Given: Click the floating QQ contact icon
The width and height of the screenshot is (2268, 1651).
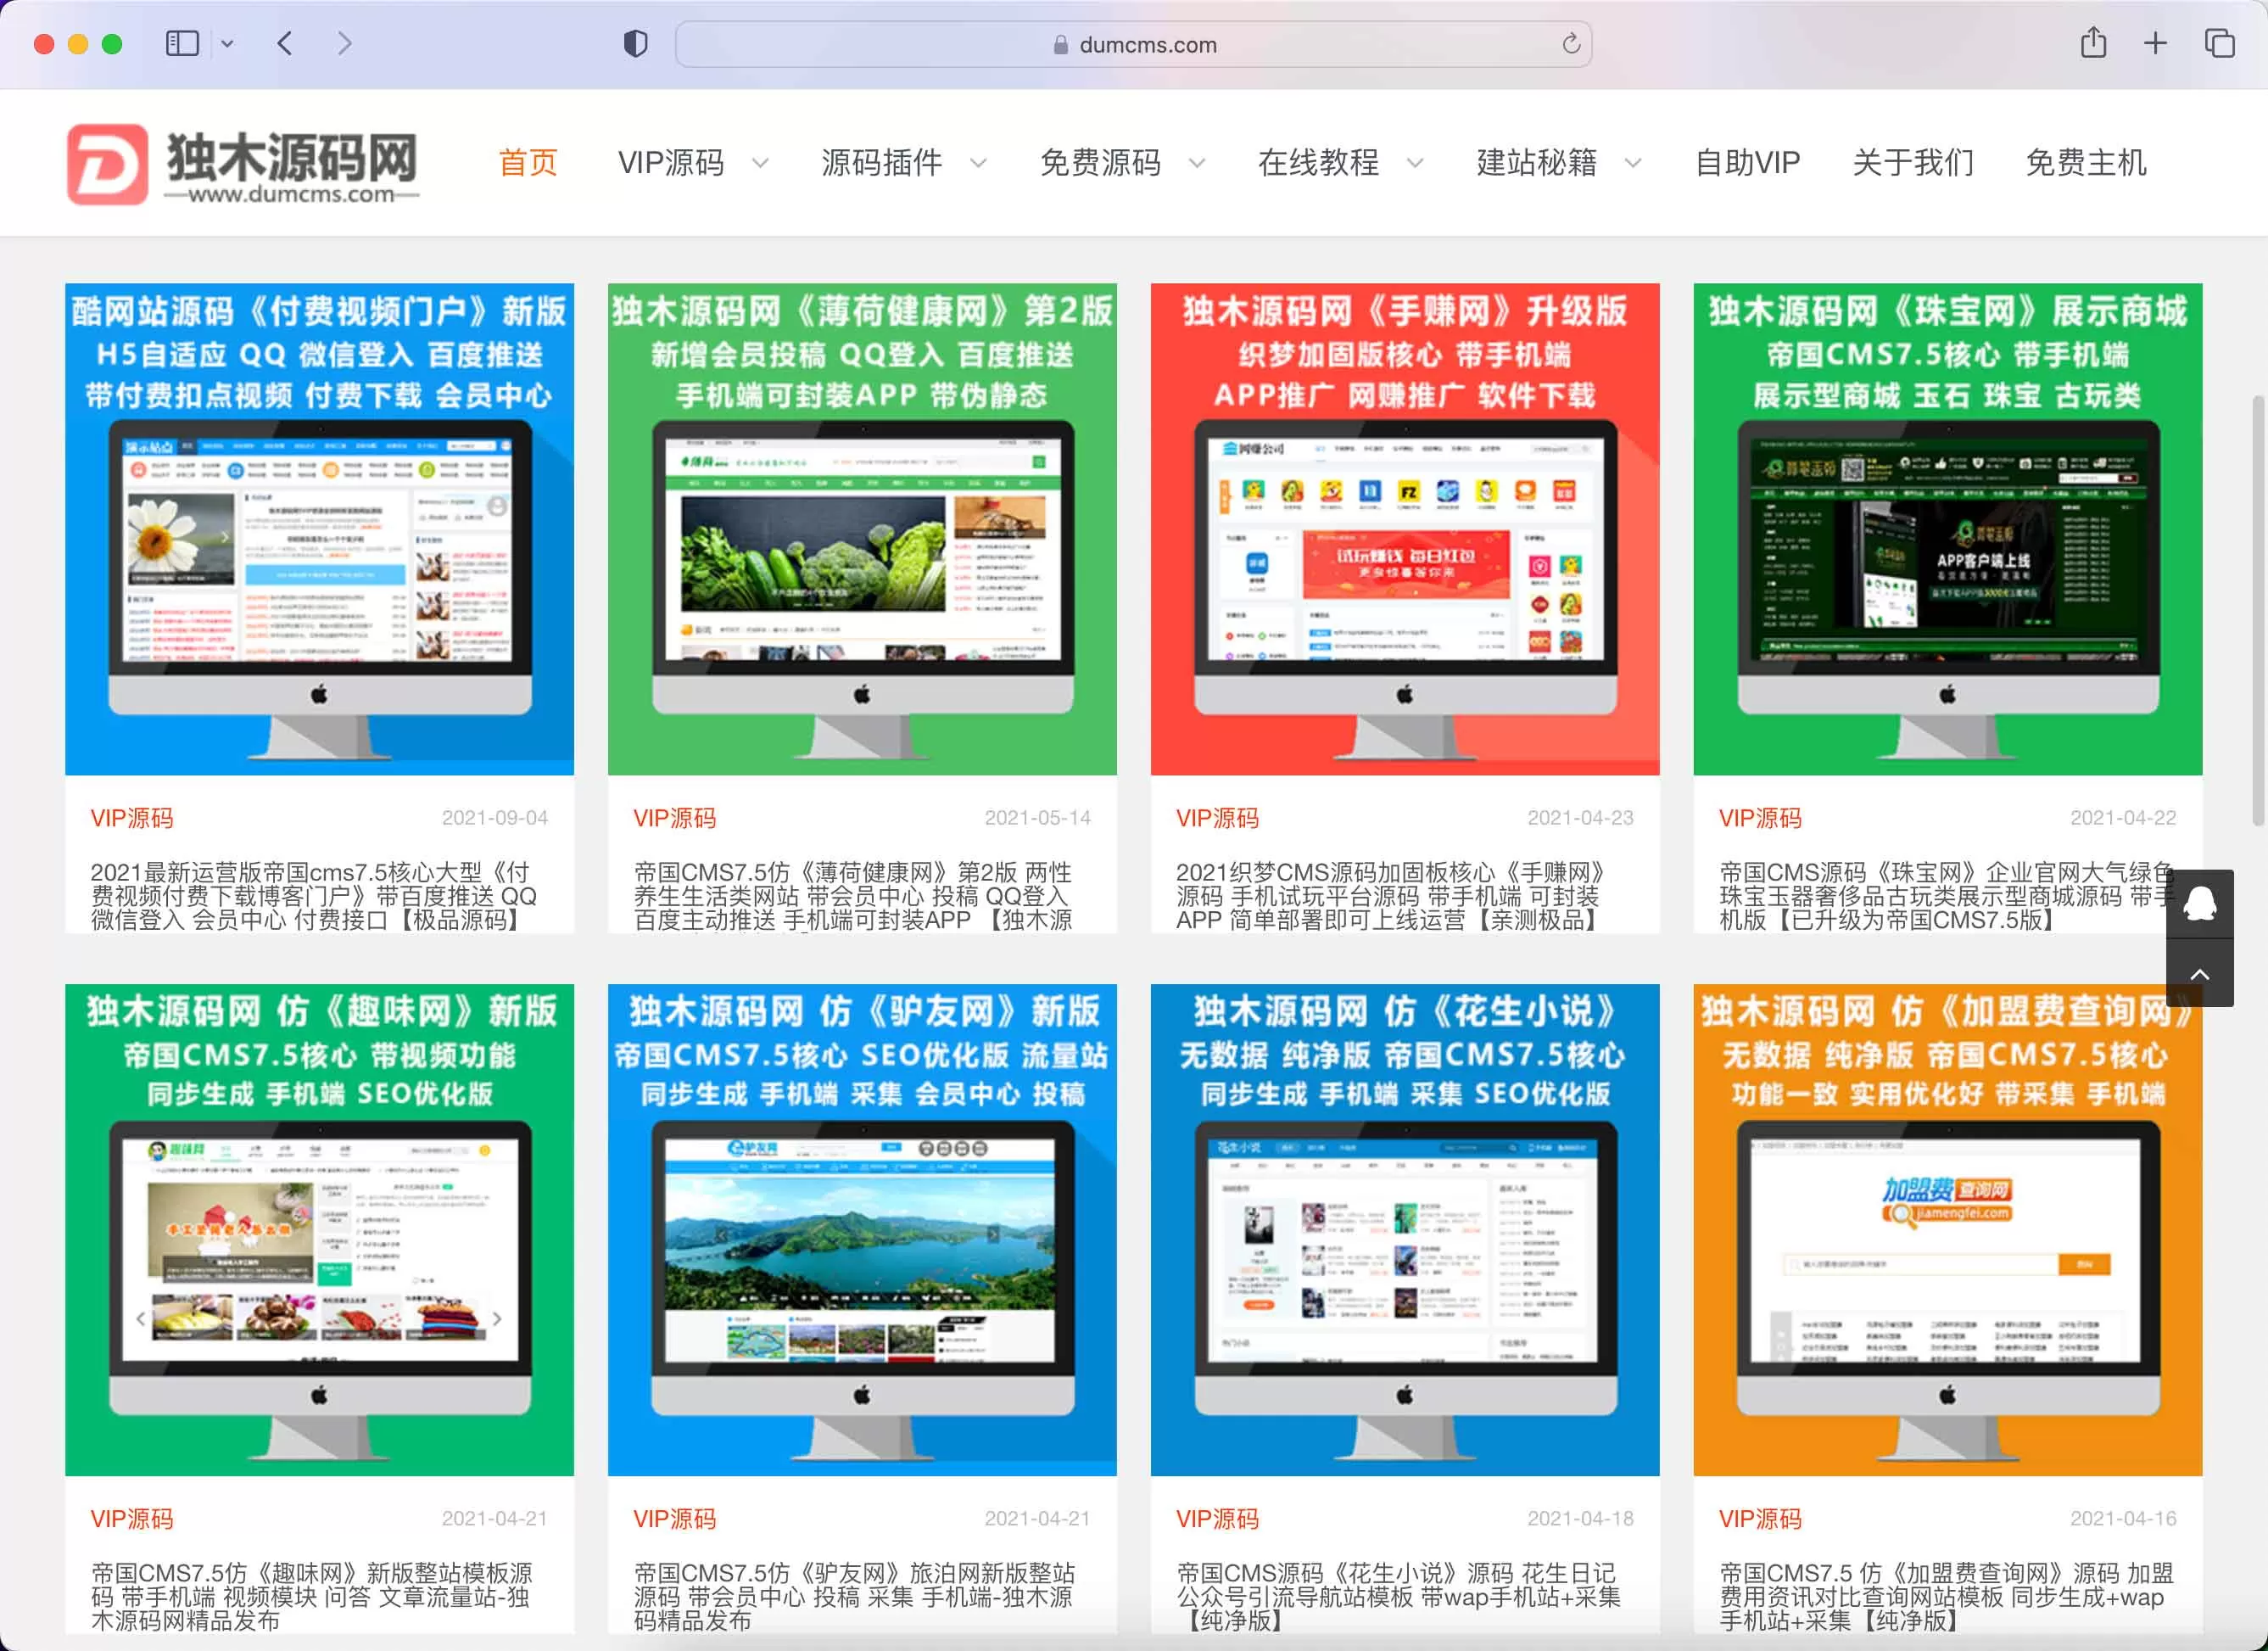Looking at the screenshot, I should point(2200,904).
